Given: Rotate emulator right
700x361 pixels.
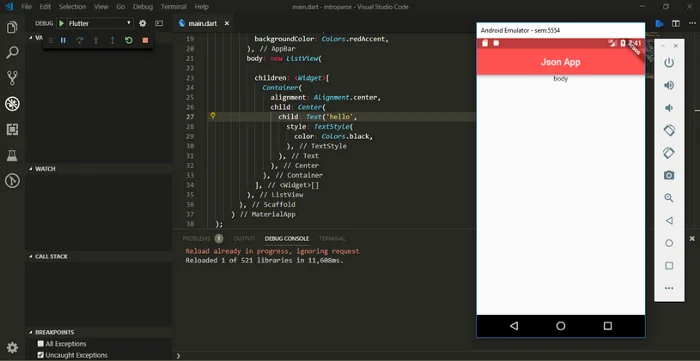Looking at the screenshot, I should [x=669, y=153].
